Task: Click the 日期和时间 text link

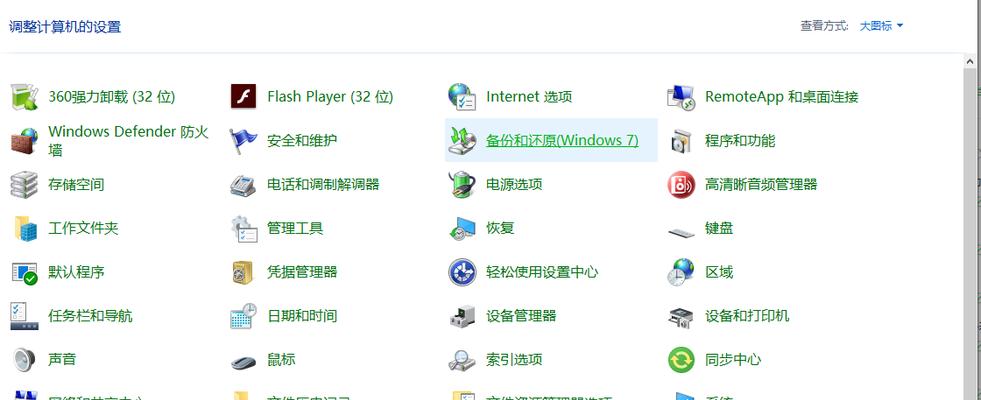Action: (x=302, y=315)
